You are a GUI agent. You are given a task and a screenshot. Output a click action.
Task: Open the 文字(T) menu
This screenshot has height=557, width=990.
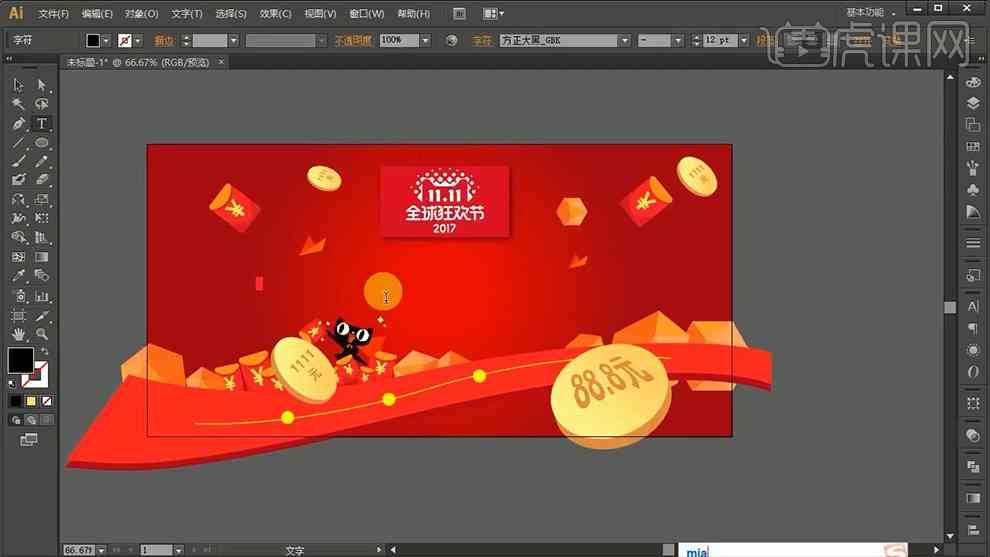[x=187, y=13]
